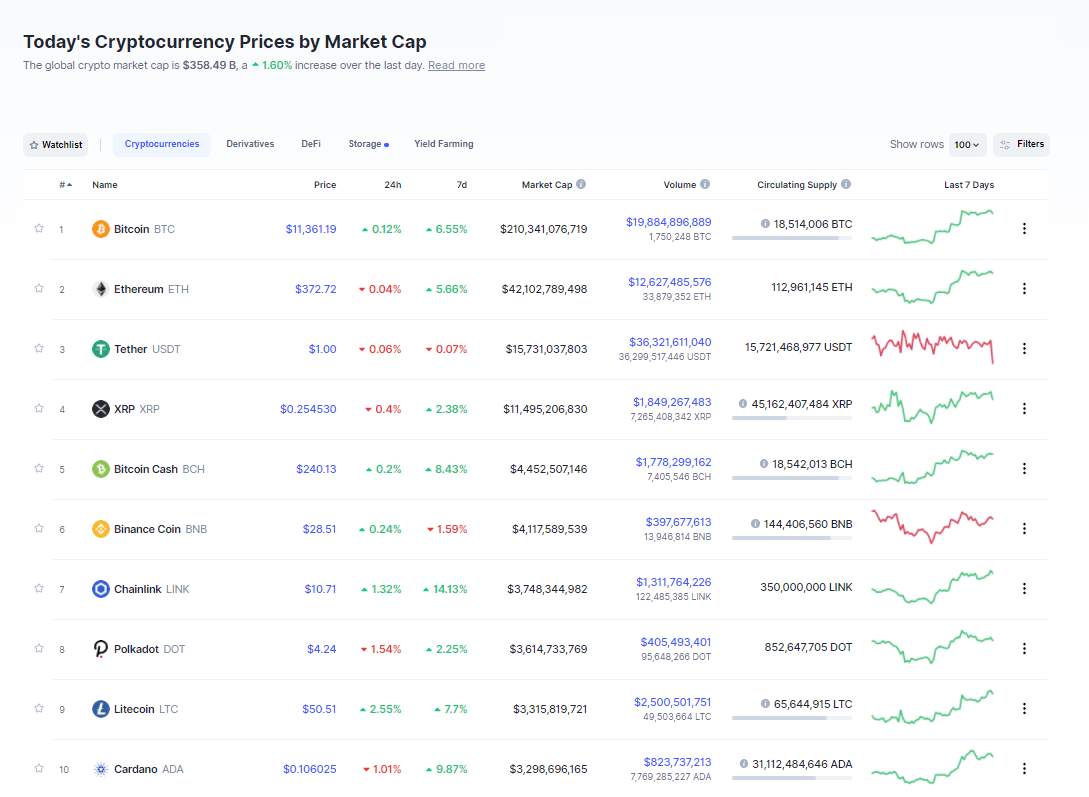Click the Market Cap info icon
The width and height of the screenshot is (1089, 797).
click(x=581, y=184)
